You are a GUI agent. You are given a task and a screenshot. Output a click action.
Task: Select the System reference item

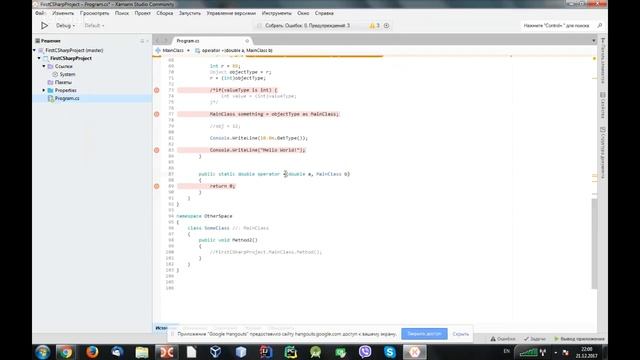click(x=67, y=74)
